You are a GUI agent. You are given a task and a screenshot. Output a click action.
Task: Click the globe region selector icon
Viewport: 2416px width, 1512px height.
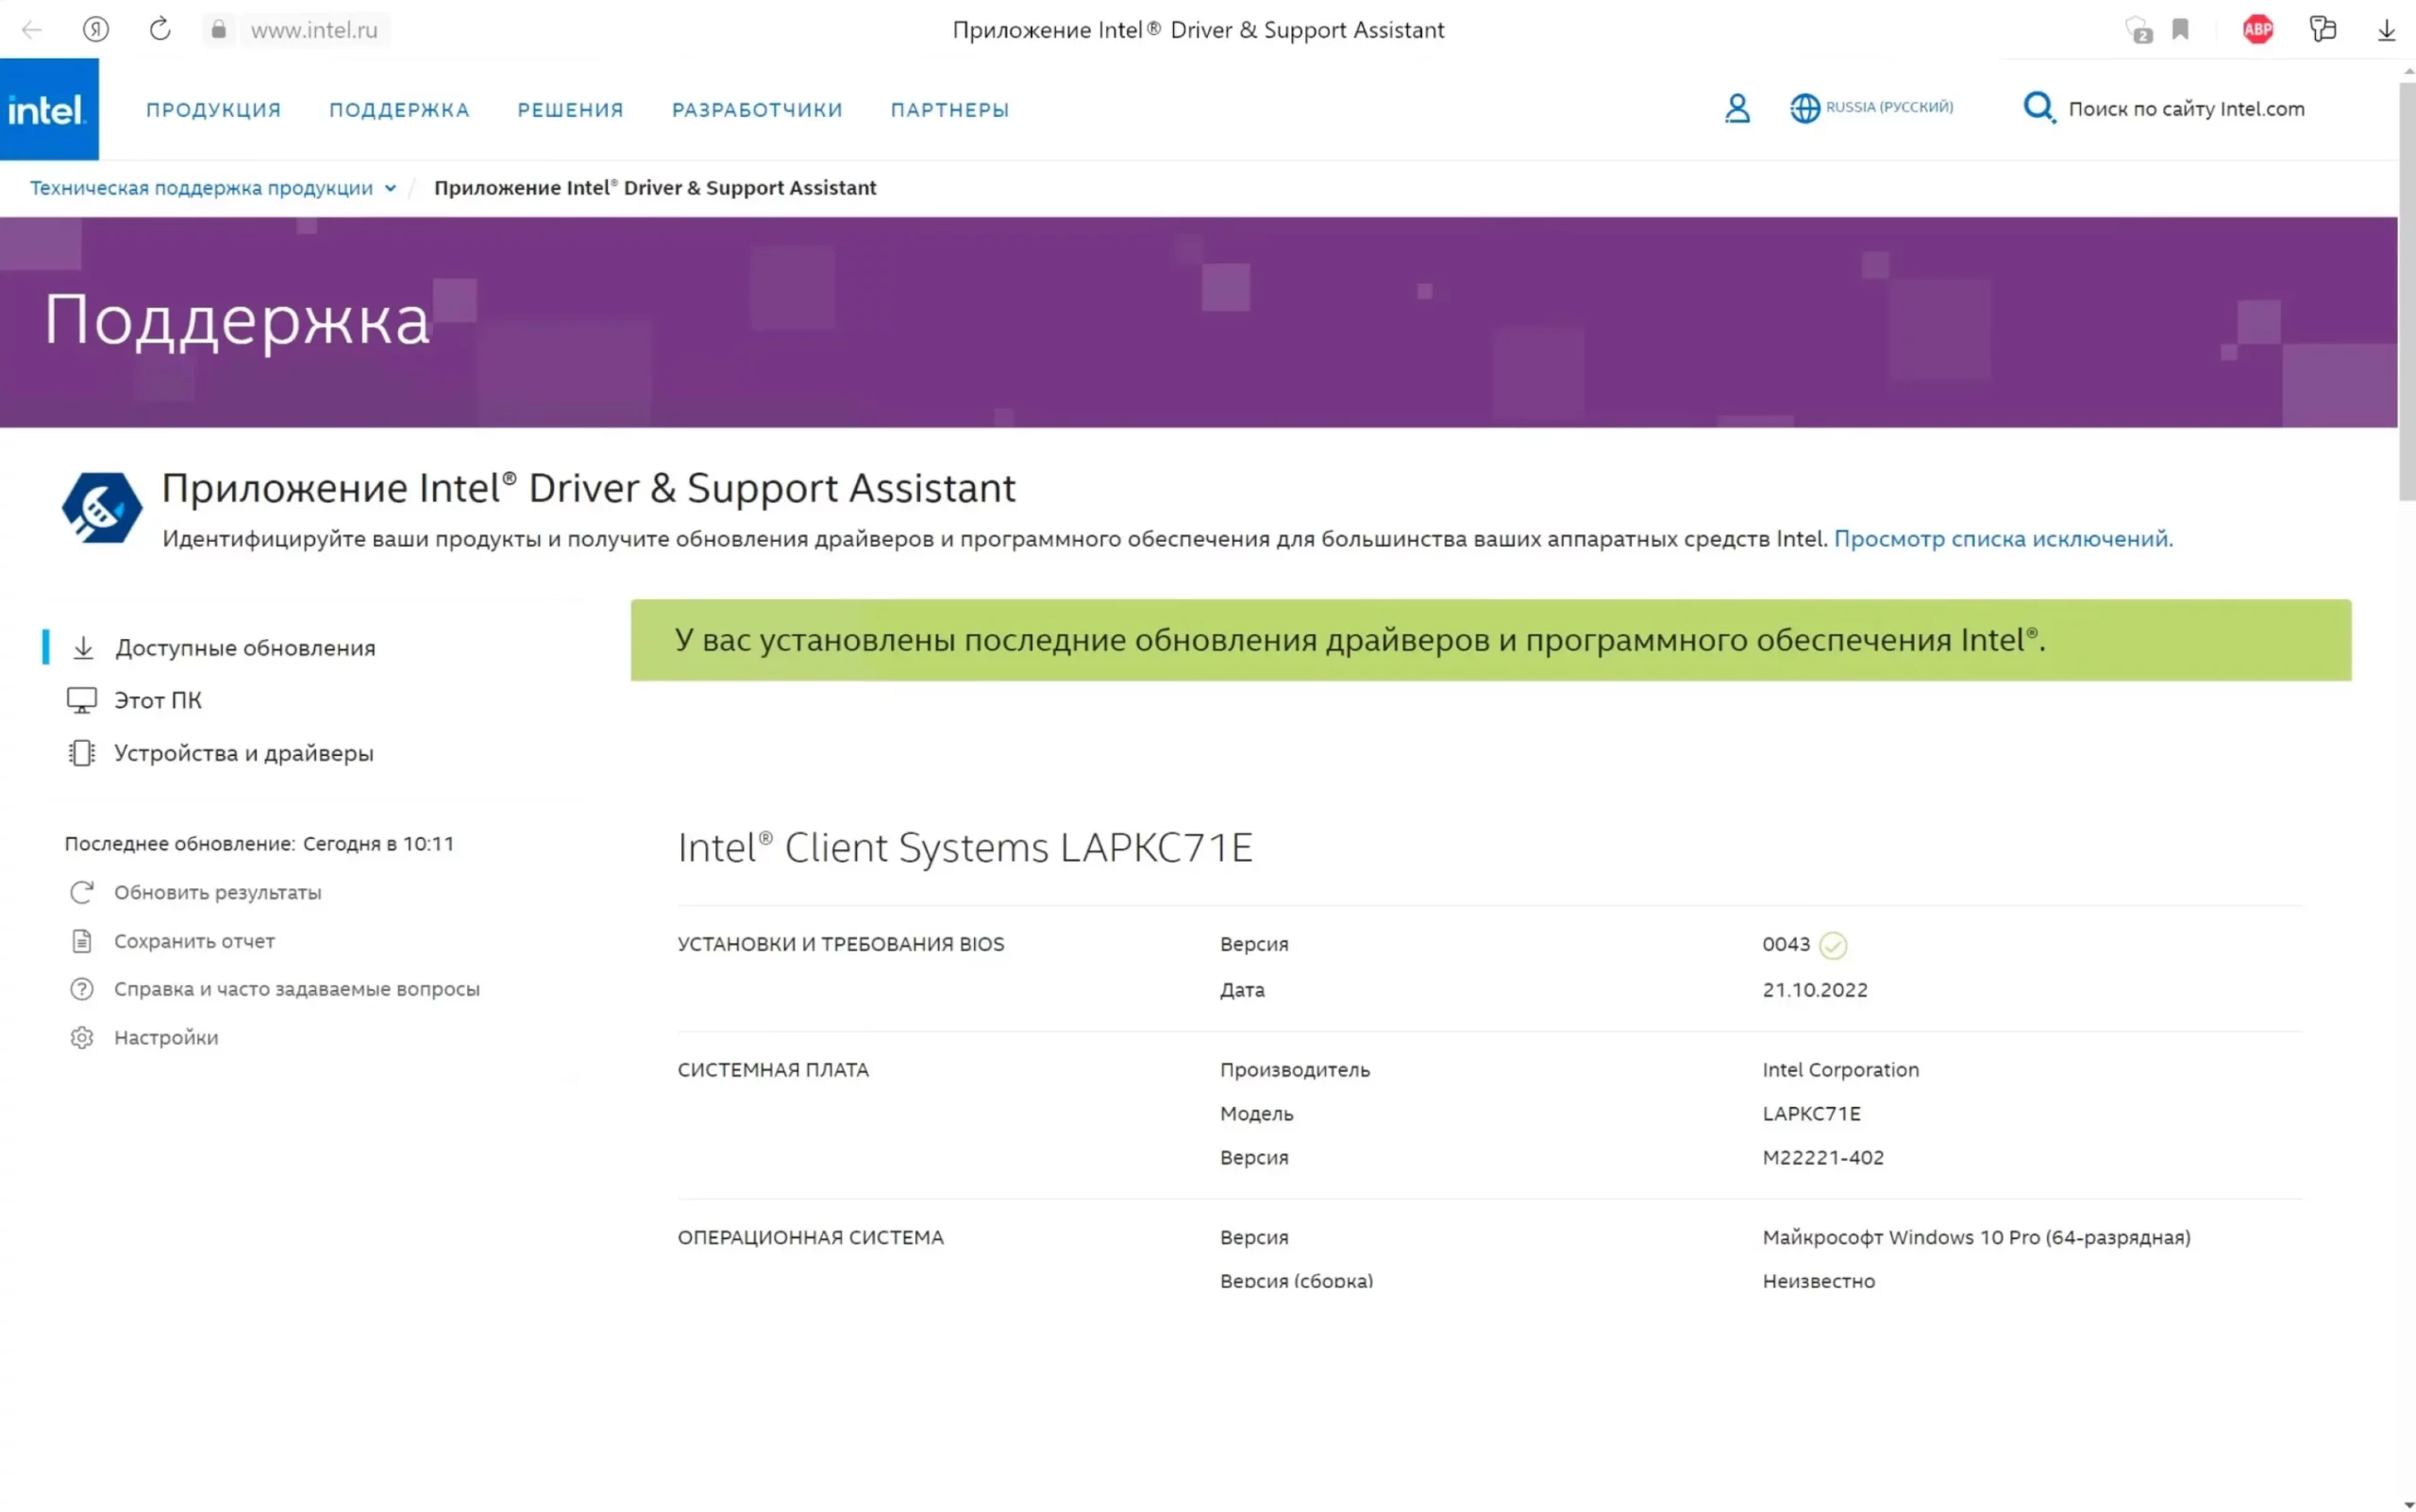click(1804, 108)
